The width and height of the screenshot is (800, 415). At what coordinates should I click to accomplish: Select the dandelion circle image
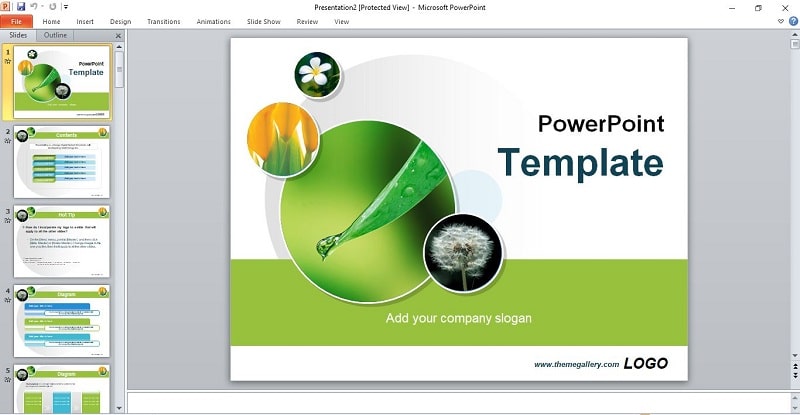point(463,253)
